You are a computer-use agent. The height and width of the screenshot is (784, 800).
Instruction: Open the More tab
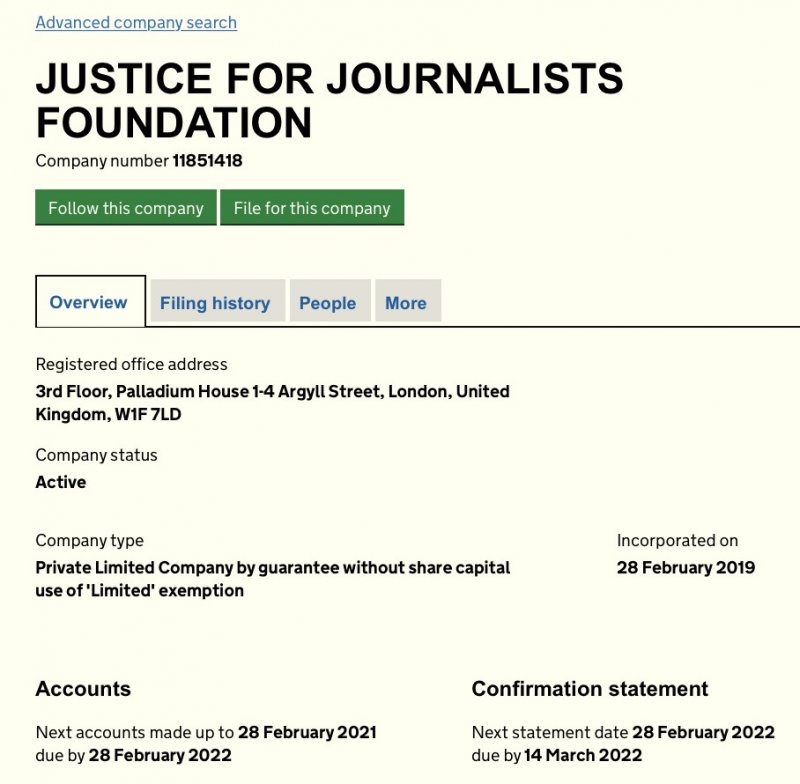pos(406,302)
